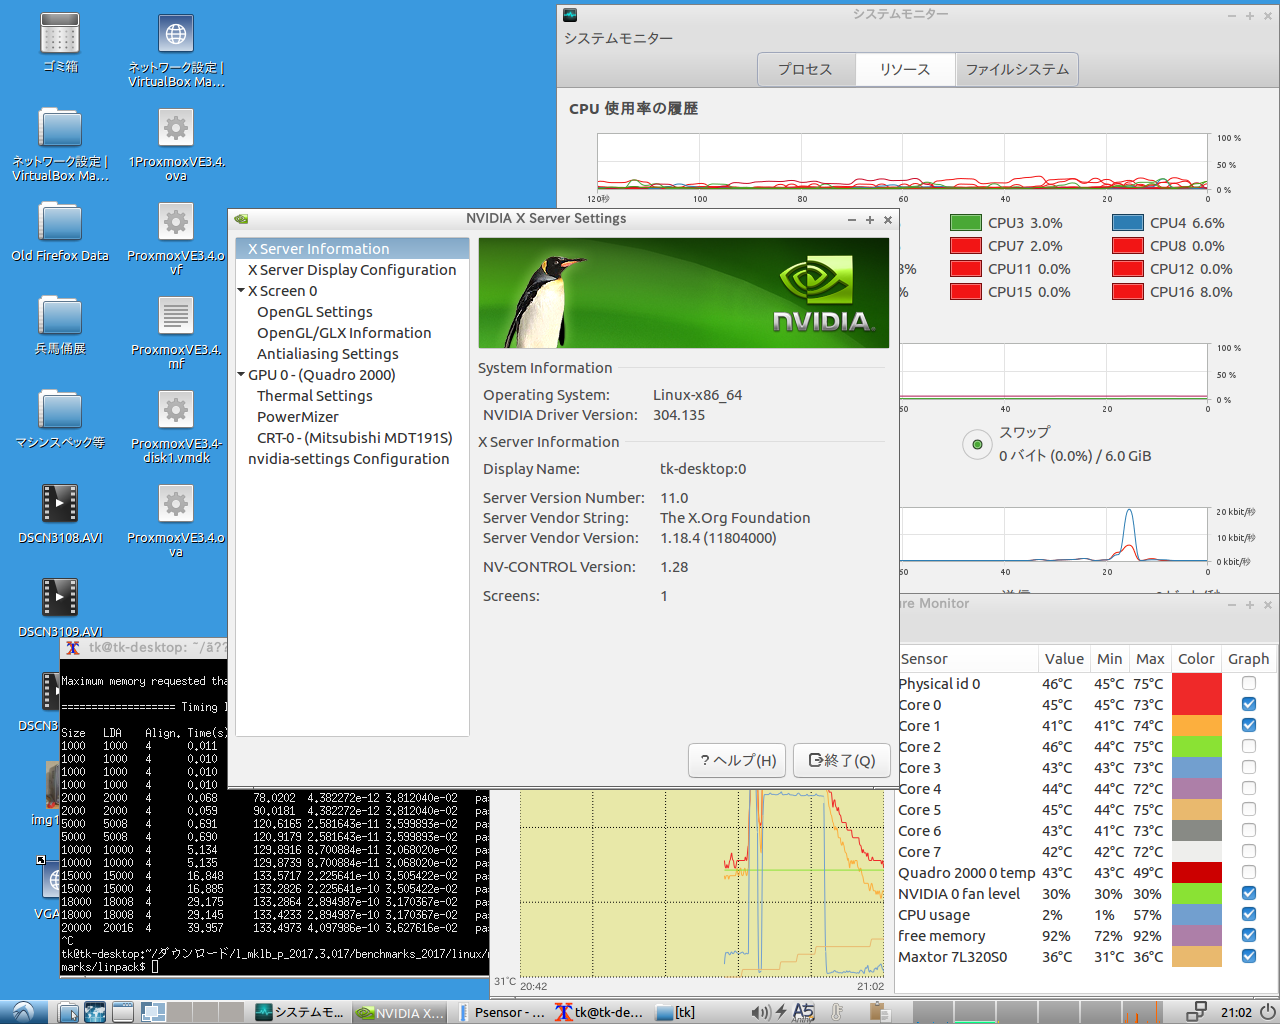Click the ヘルプ(H) help button
Screen dimensions: 1280x1024
738,761
